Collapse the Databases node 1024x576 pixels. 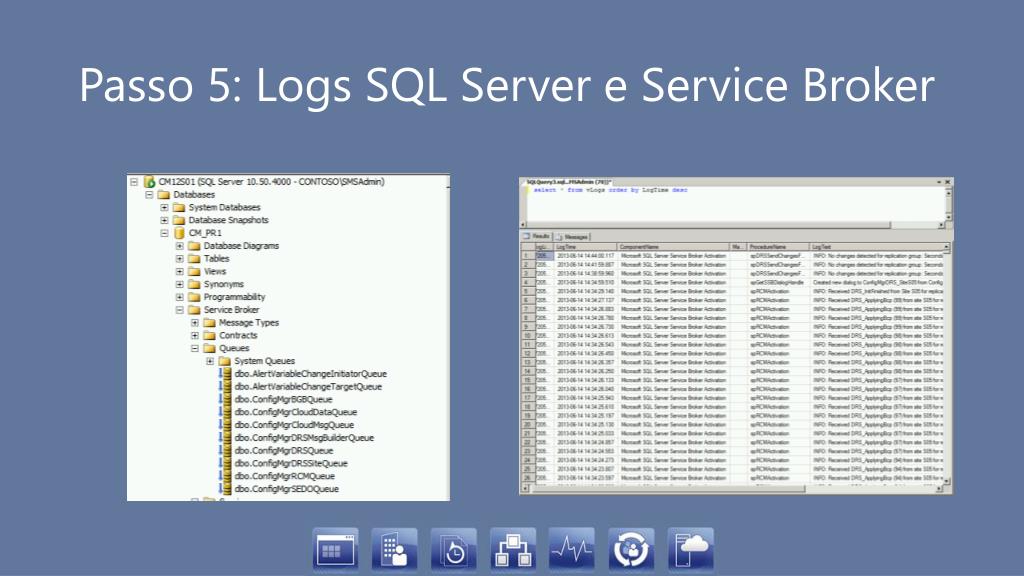(149, 195)
